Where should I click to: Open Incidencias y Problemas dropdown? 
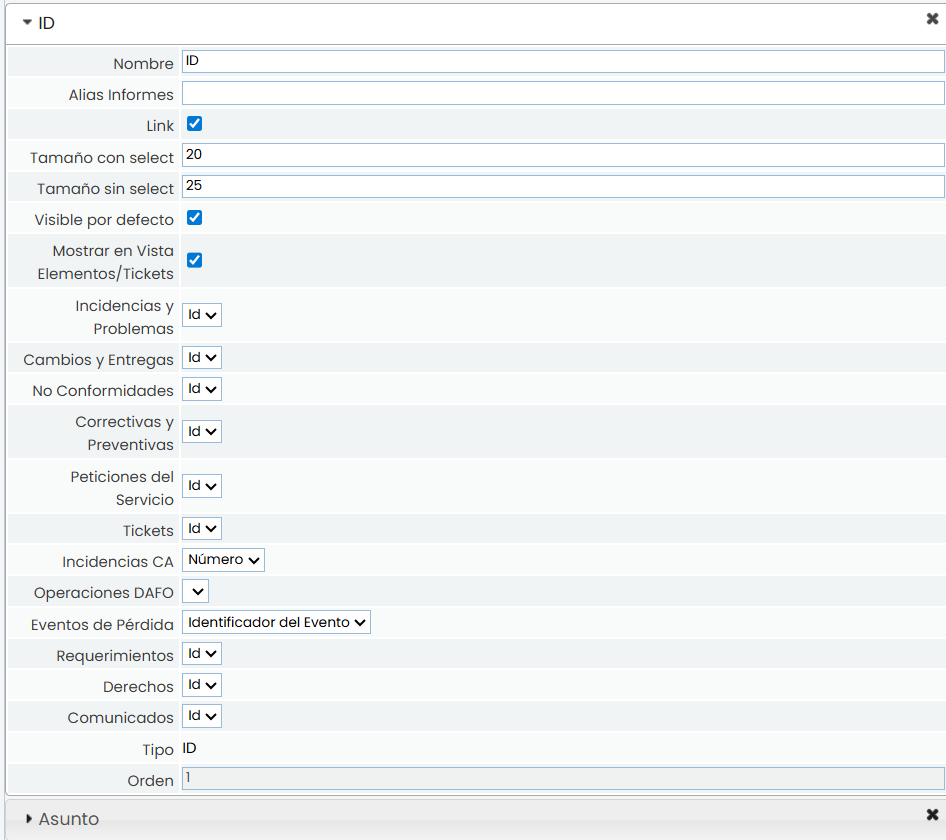[x=202, y=315]
